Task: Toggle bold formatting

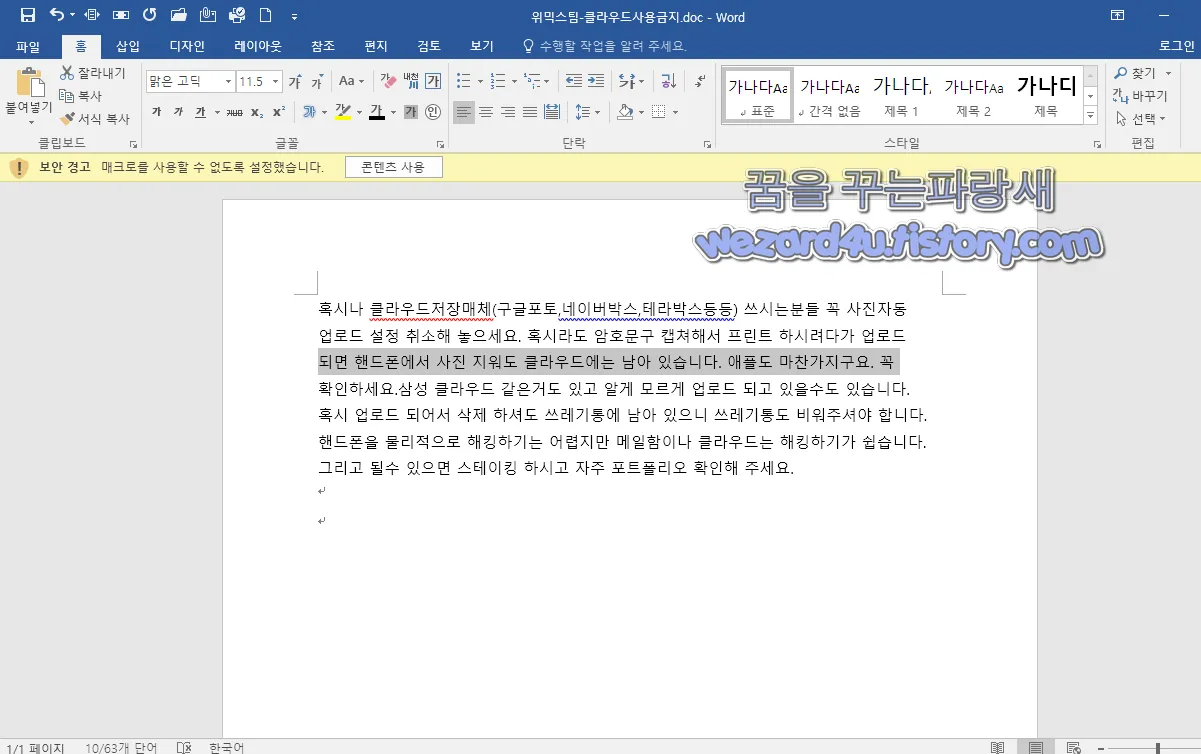Action: click(157, 112)
